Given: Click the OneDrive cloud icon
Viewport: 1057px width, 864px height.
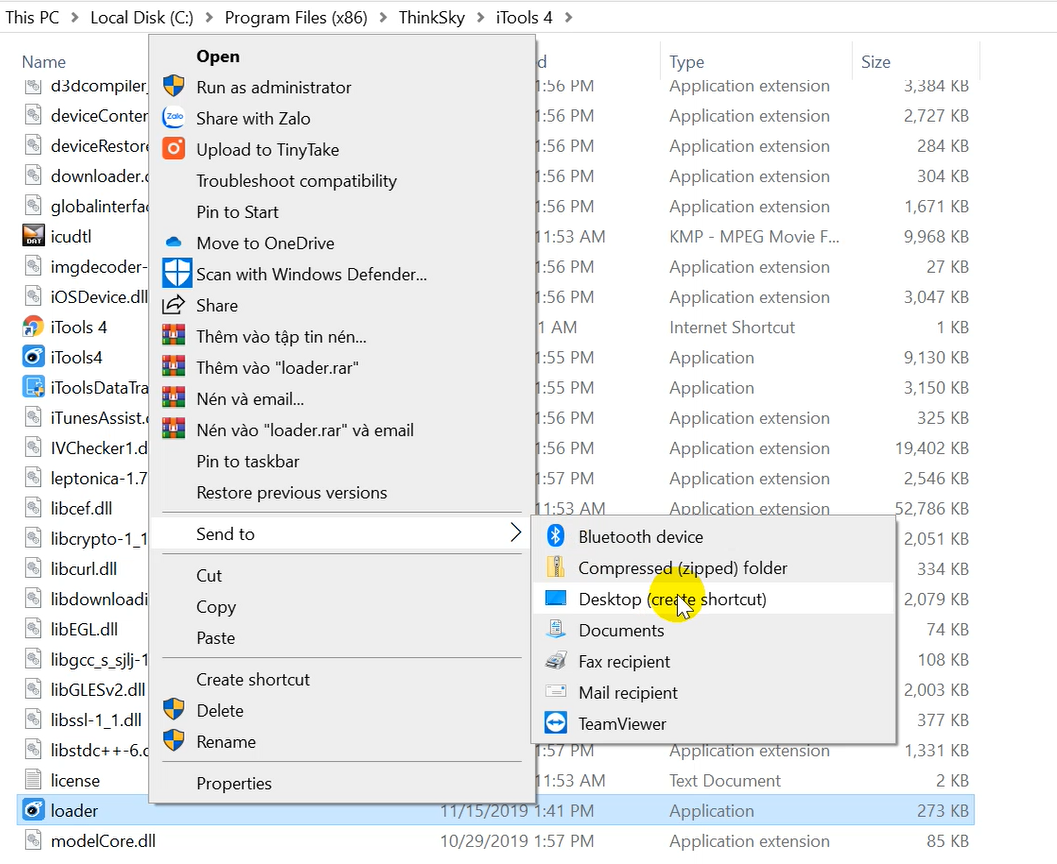Looking at the screenshot, I should click(174, 243).
